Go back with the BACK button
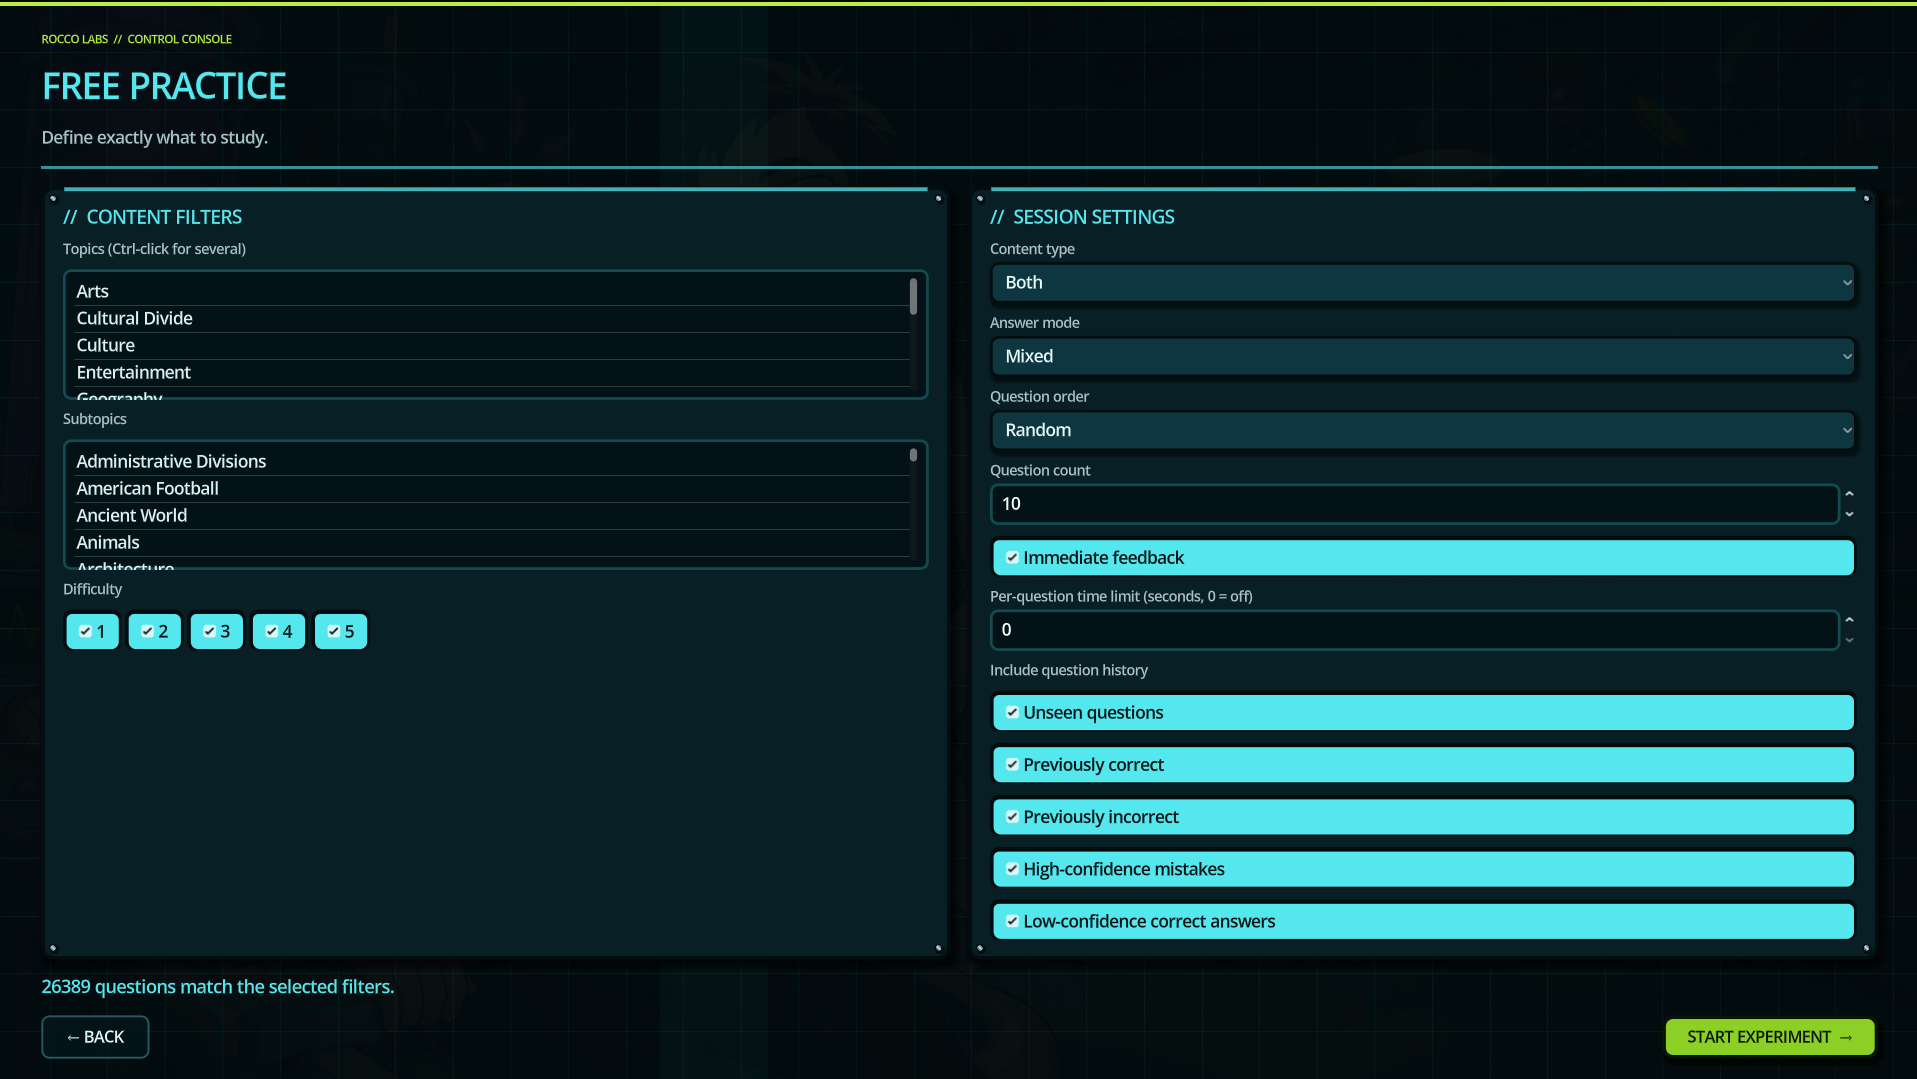 pos(95,1037)
